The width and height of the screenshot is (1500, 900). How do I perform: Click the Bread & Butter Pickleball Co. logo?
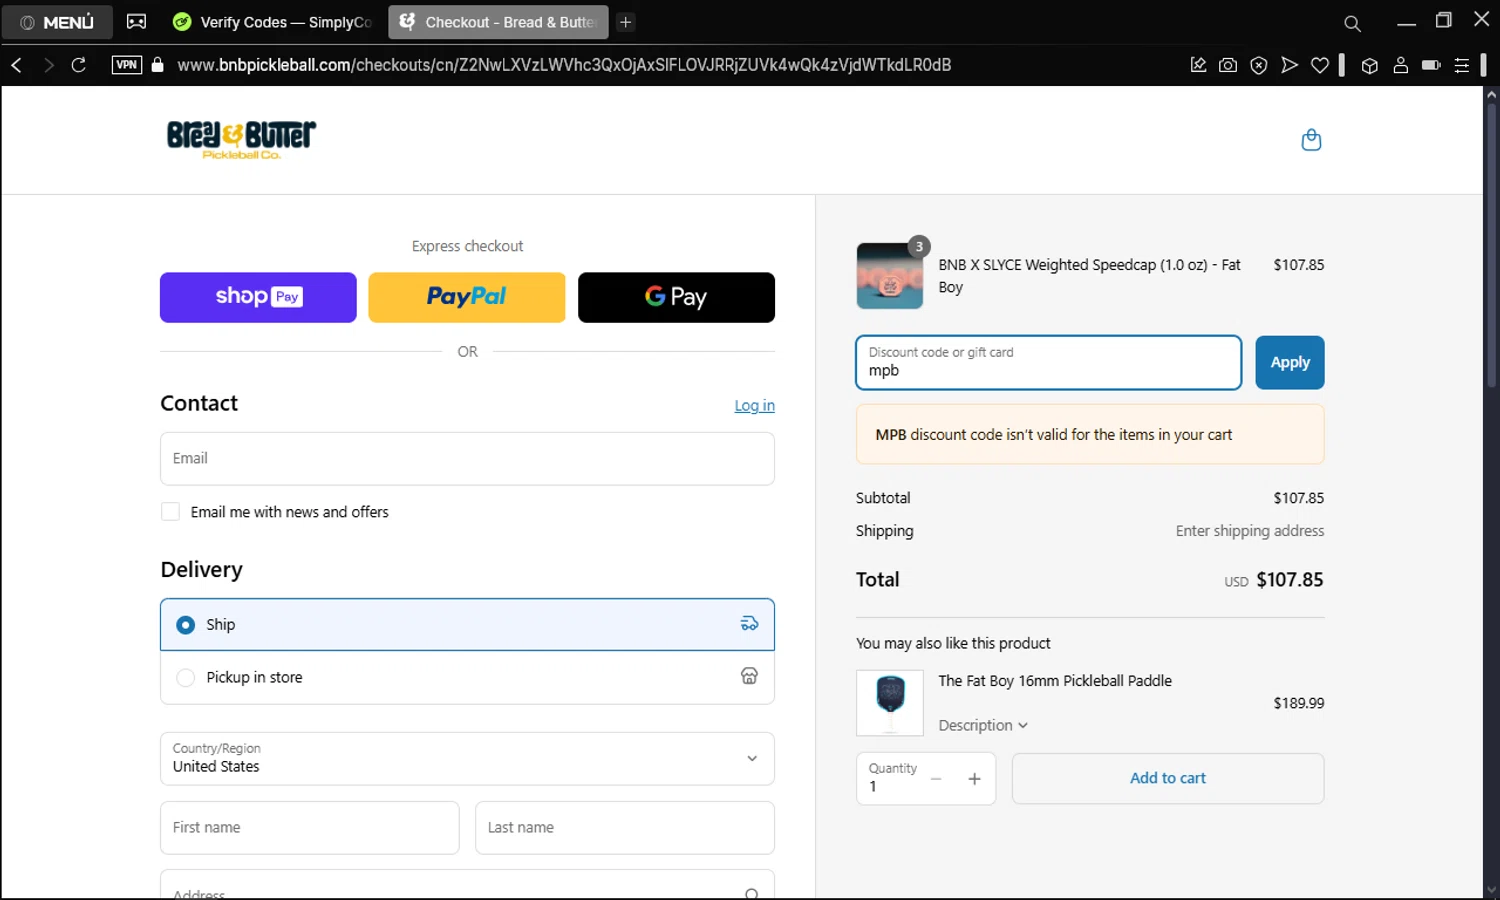coord(241,140)
